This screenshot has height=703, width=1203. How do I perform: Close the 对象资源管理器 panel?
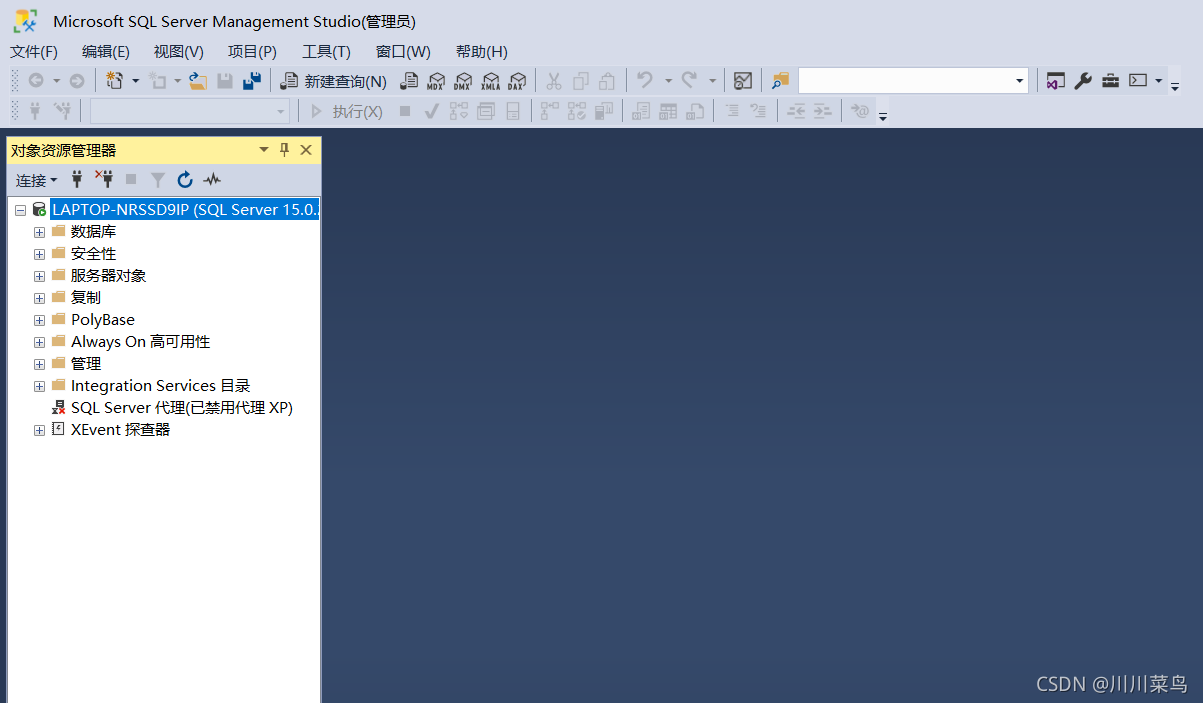(306, 150)
